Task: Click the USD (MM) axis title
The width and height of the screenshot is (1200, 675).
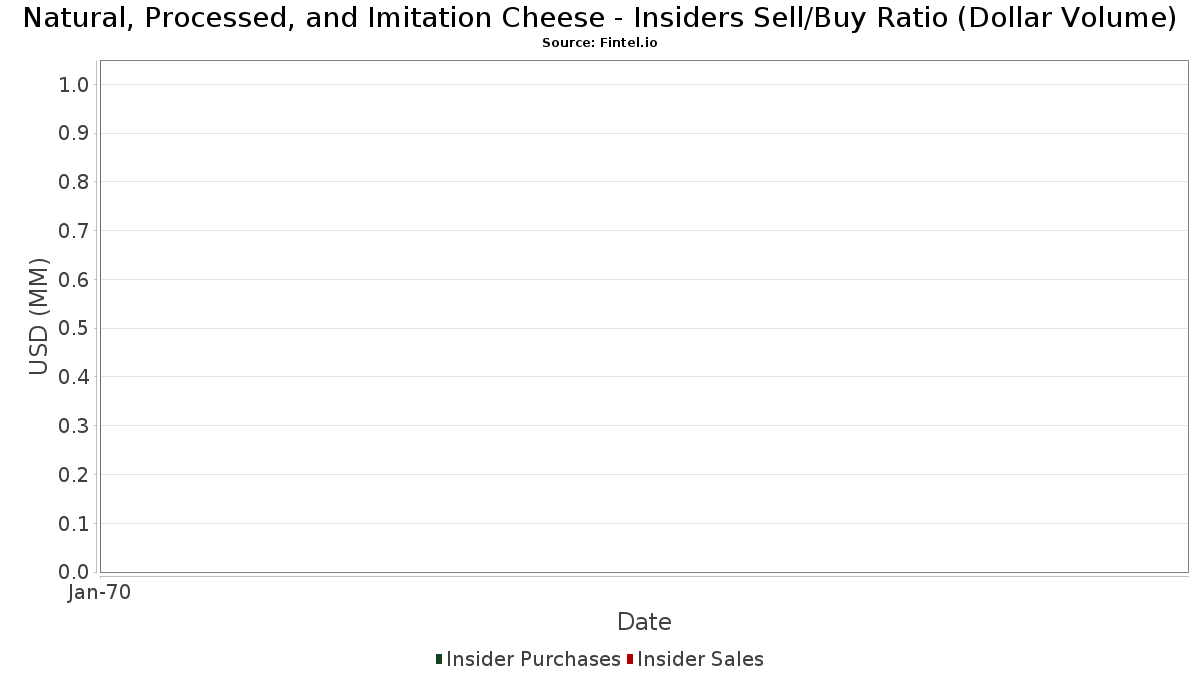Action: pyautogui.click(x=39, y=316)
